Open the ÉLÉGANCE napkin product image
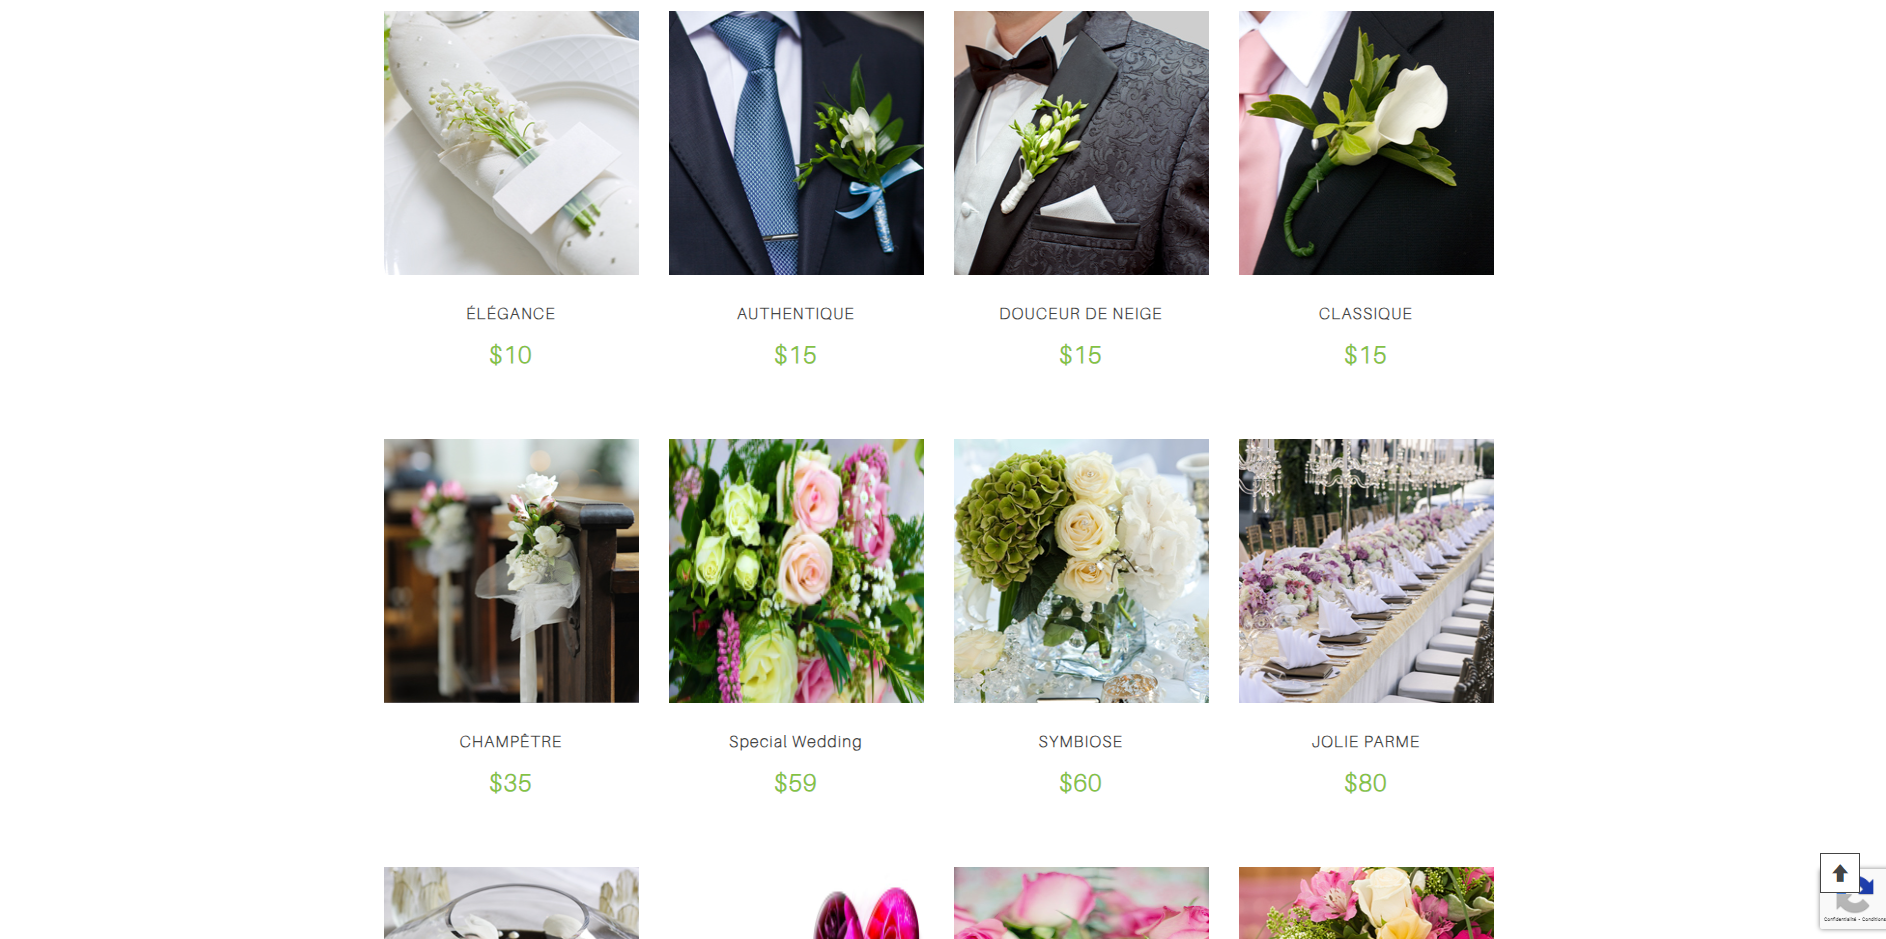 click(x=511, y=143)
